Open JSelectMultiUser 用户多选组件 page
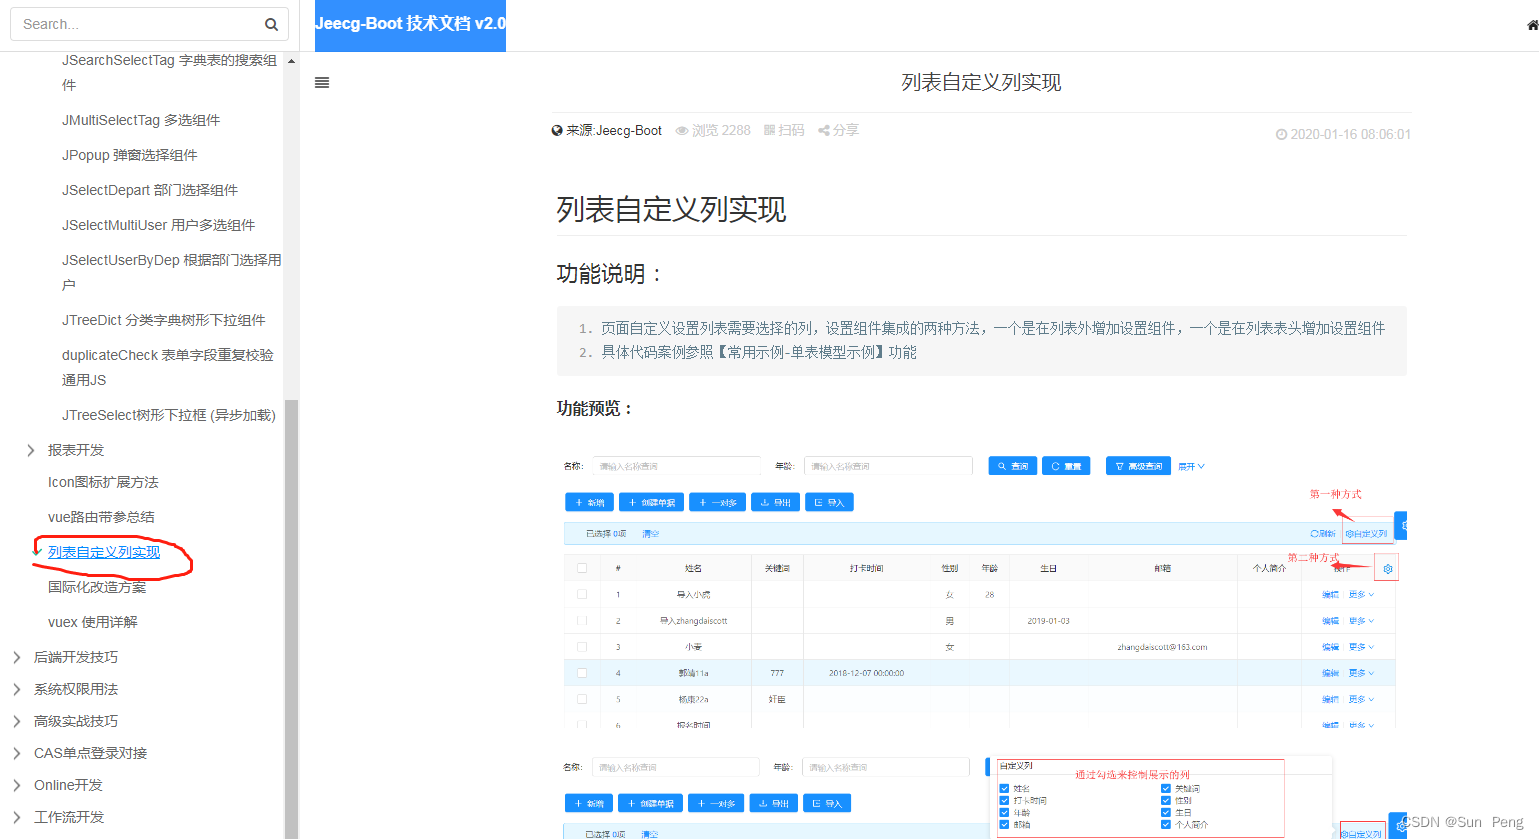 (x=158, y=225)
